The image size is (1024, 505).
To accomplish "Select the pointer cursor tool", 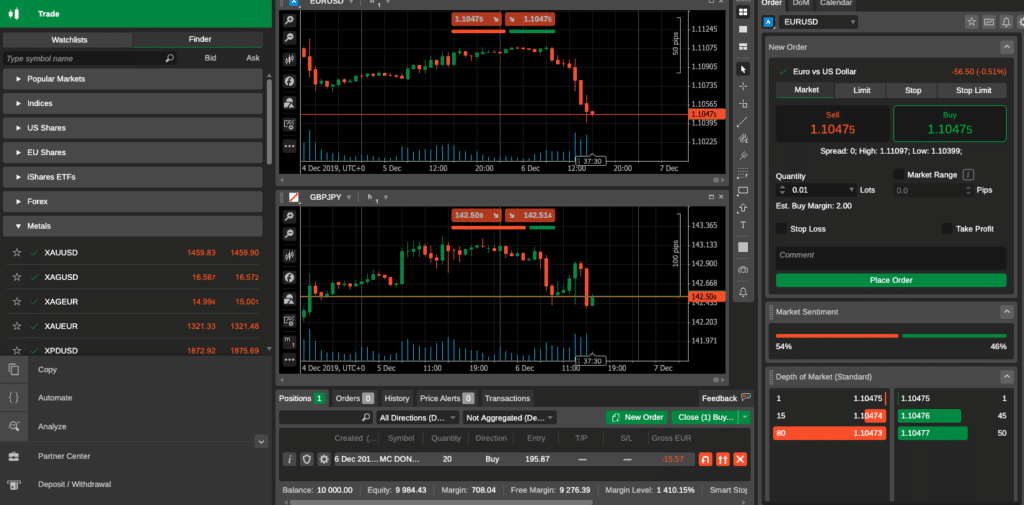I will pyautogui.click(x=743, y=69).
